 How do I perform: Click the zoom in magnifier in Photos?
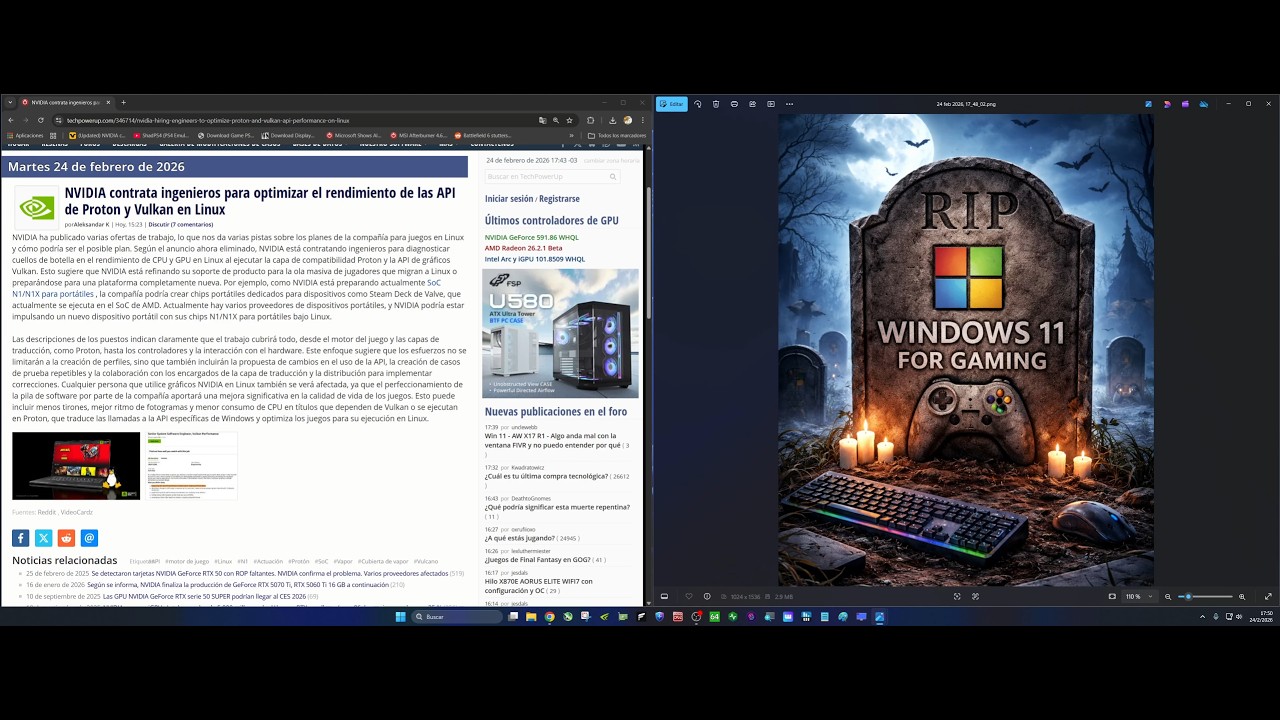[x=1242, y=597]
